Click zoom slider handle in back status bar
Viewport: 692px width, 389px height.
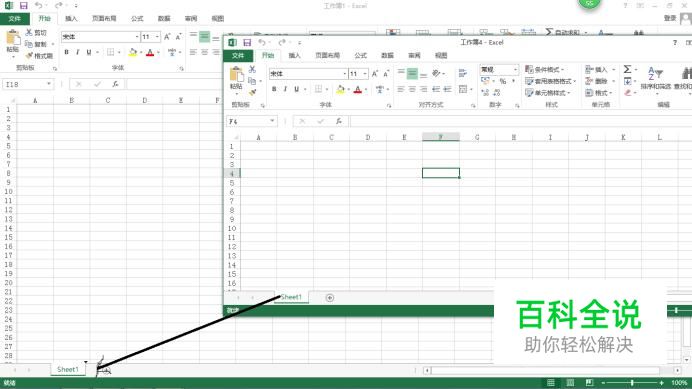[x=632, y=382]
